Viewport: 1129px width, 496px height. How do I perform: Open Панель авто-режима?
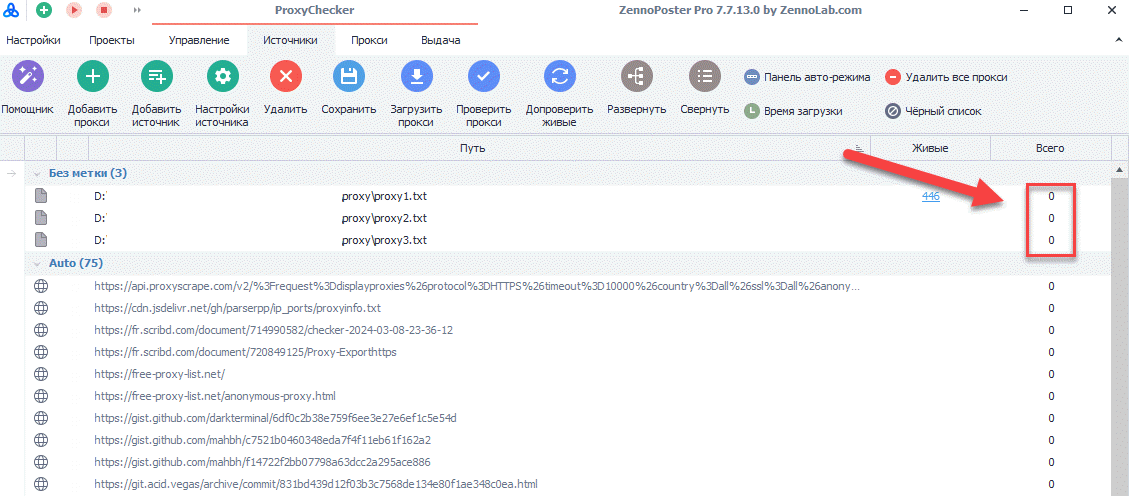point(807,77)
